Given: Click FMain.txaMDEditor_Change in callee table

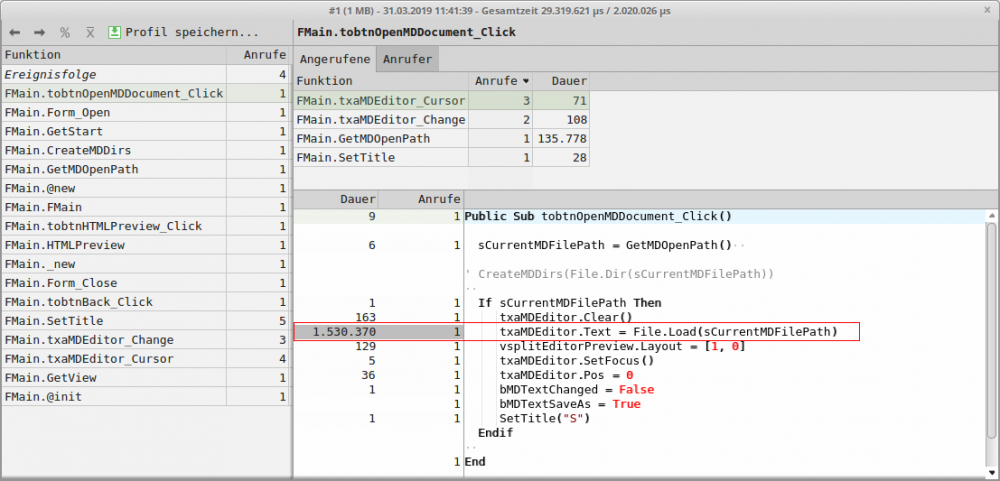Looking at the screenshot, I should 381,119.
